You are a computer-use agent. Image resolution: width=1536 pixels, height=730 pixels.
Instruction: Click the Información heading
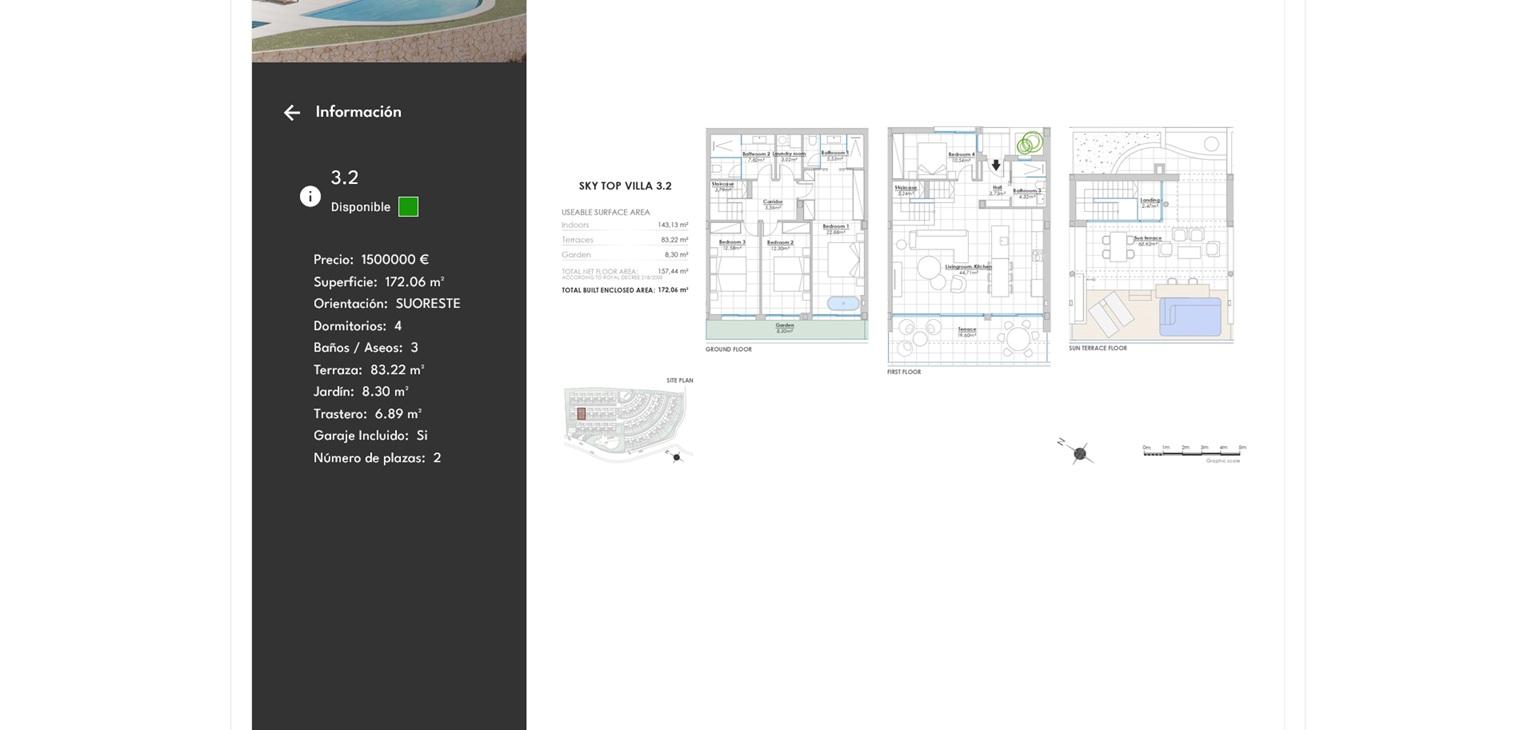click(358, 112)
